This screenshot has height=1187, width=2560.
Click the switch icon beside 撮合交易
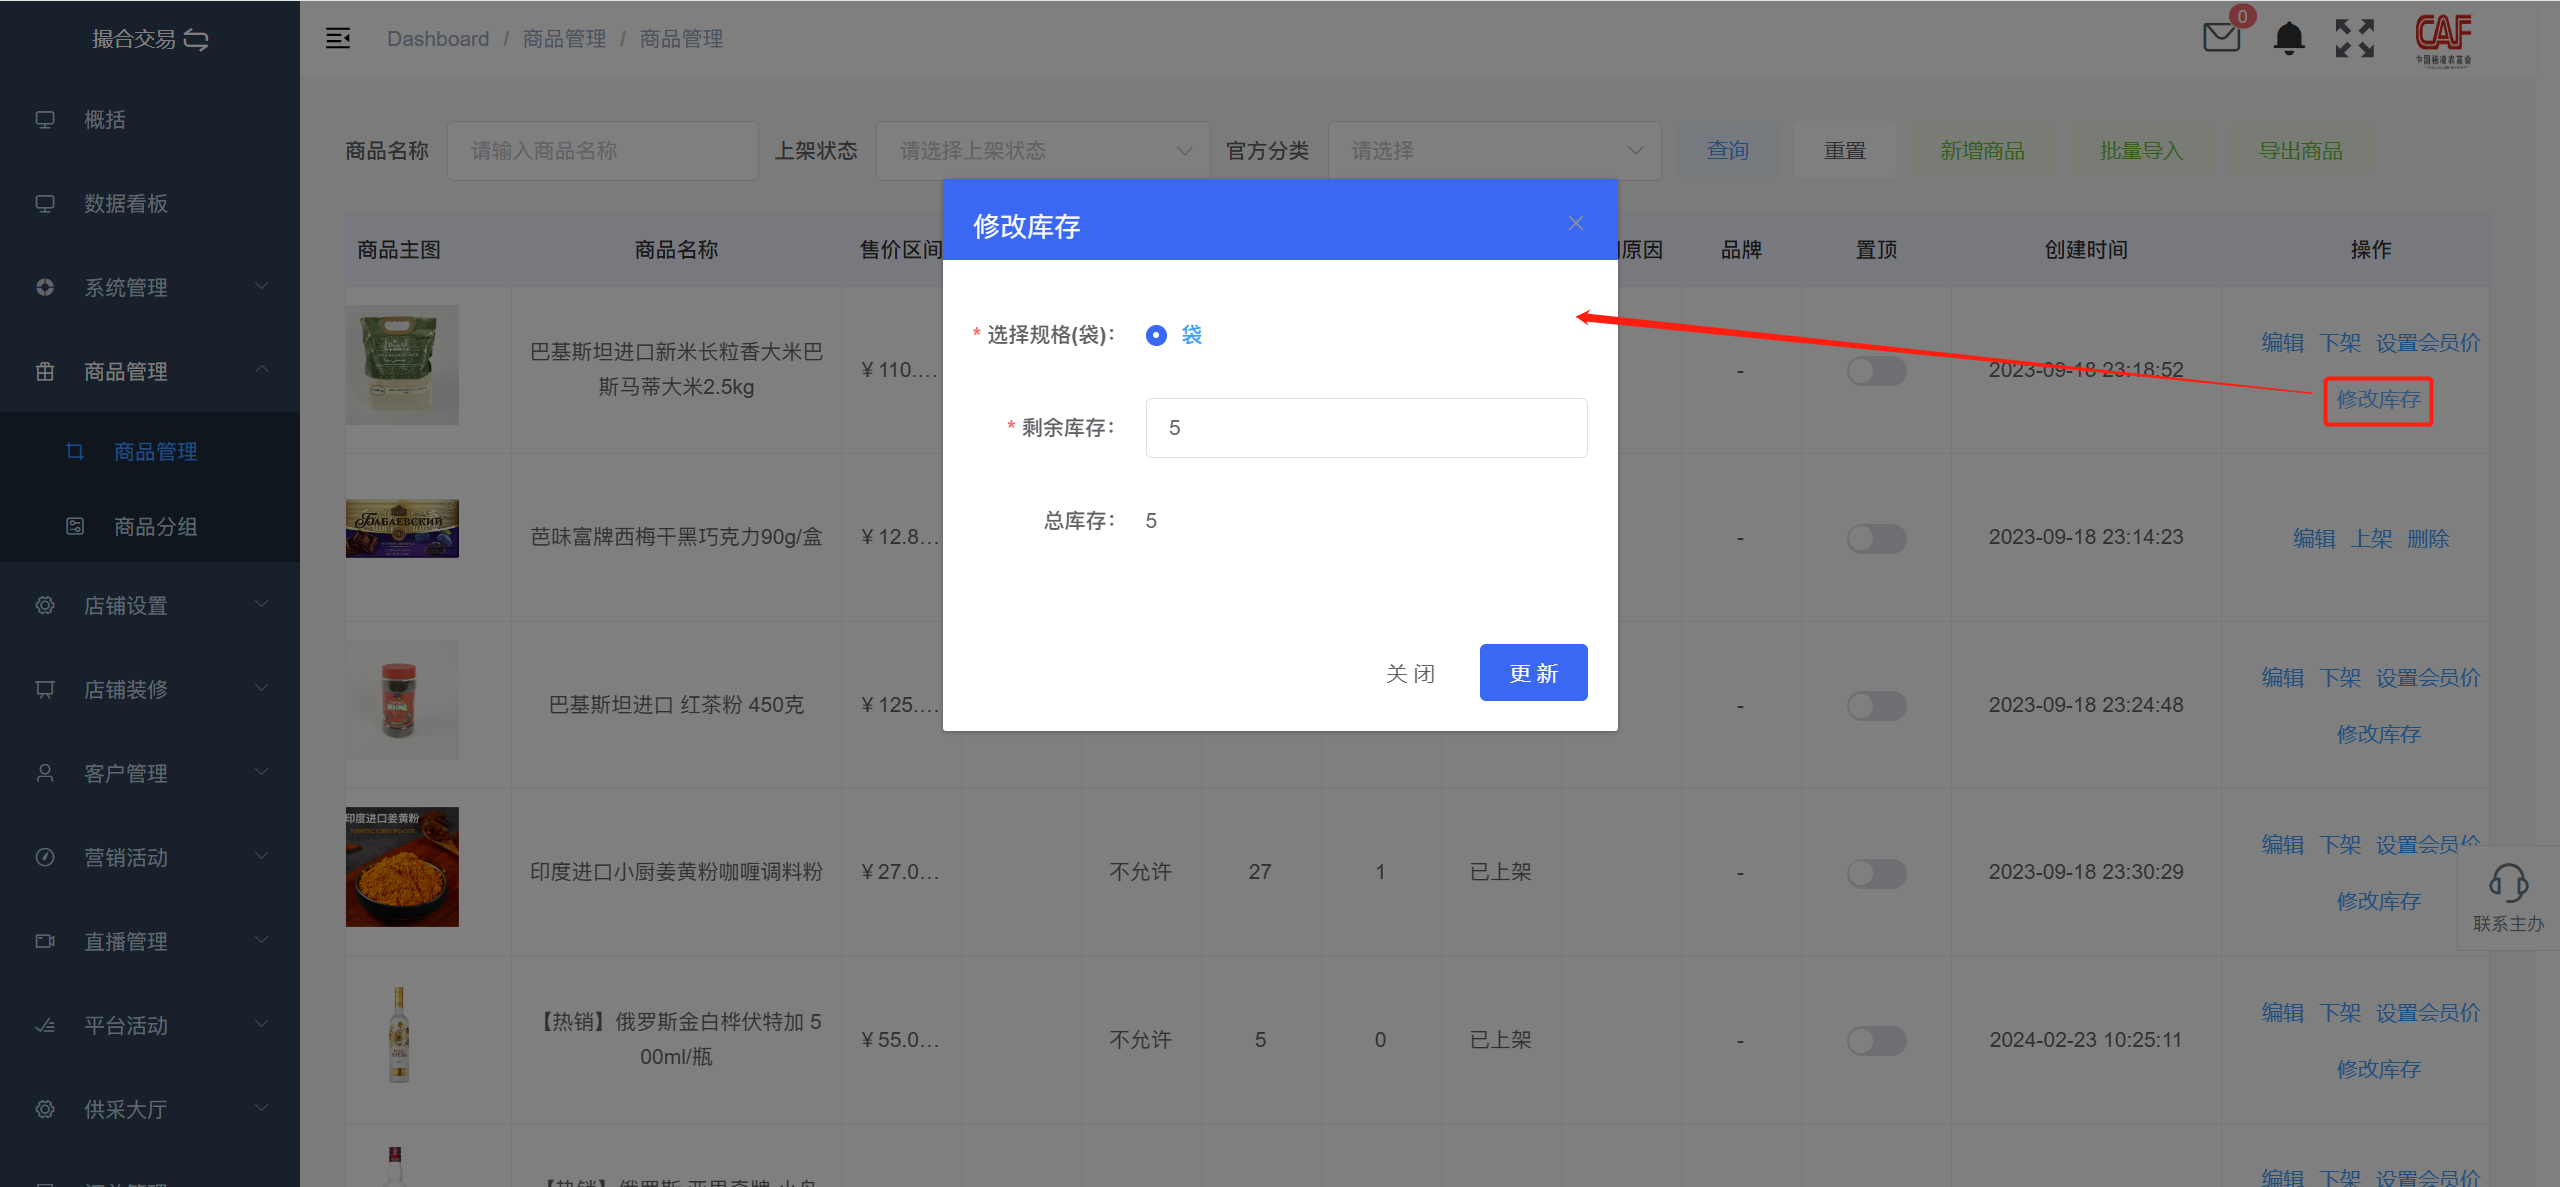point(197,39)
